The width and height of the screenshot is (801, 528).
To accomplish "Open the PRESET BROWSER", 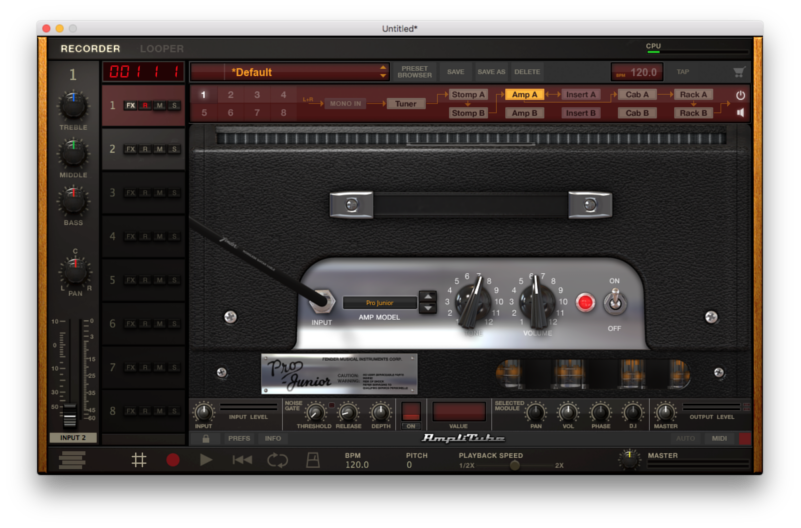I will click(x=414, y=72).
